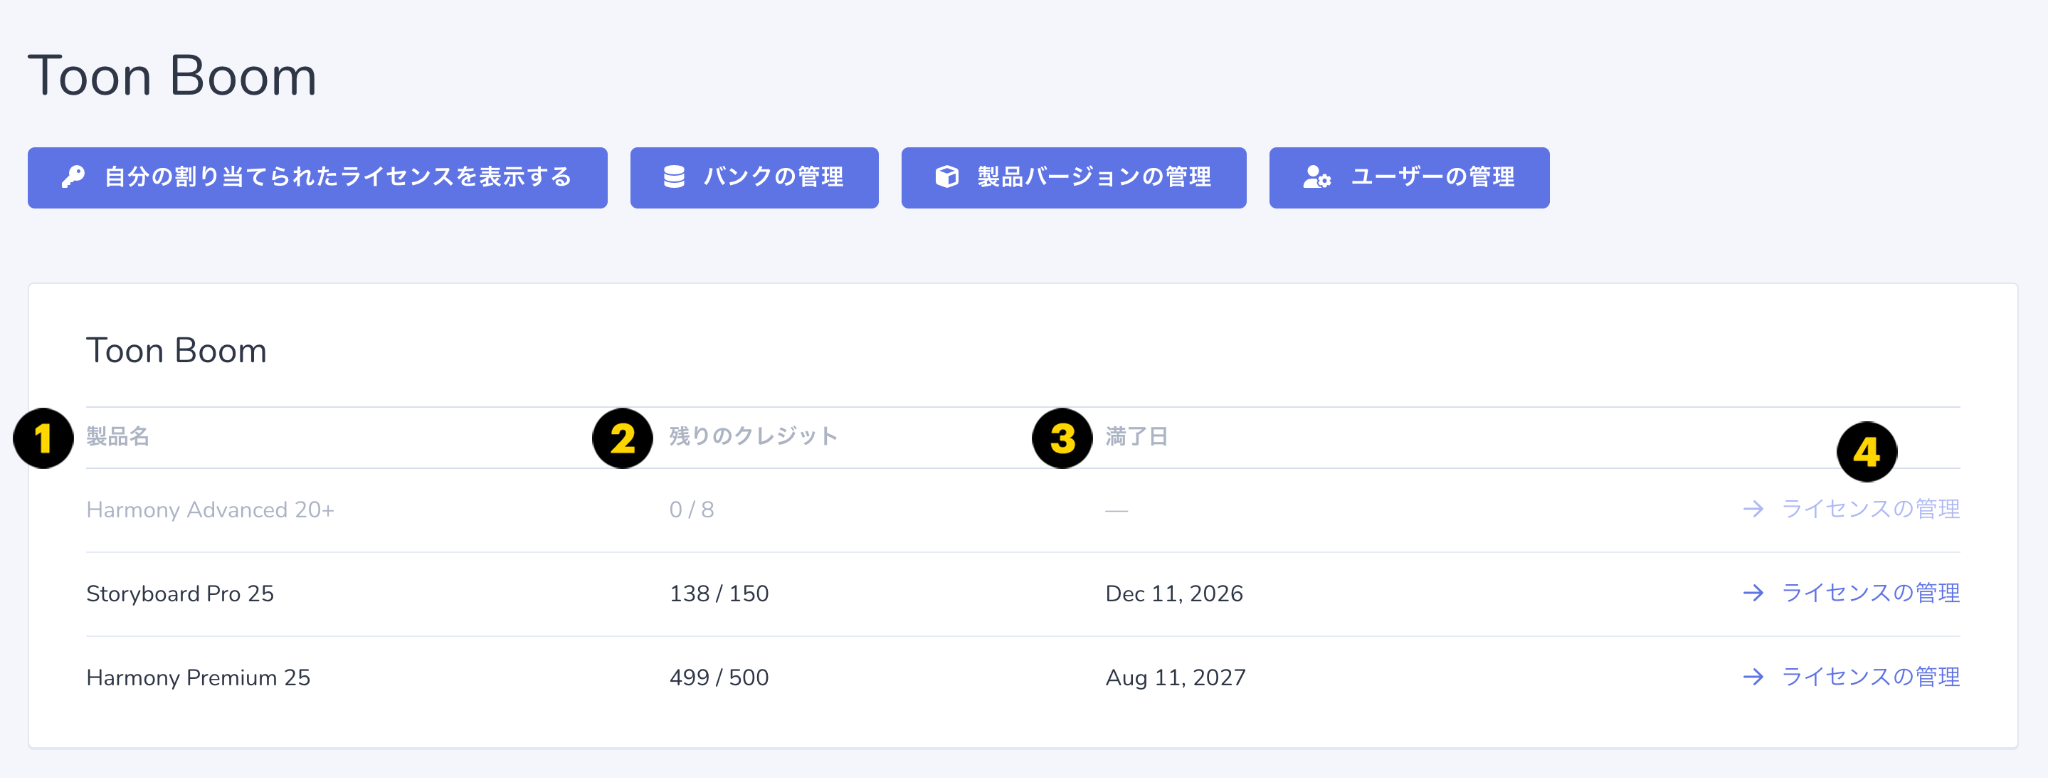Open 製品バージョンの管理 button
This screenshot has width=2048, height=778.
click(x=1074, y=178)
